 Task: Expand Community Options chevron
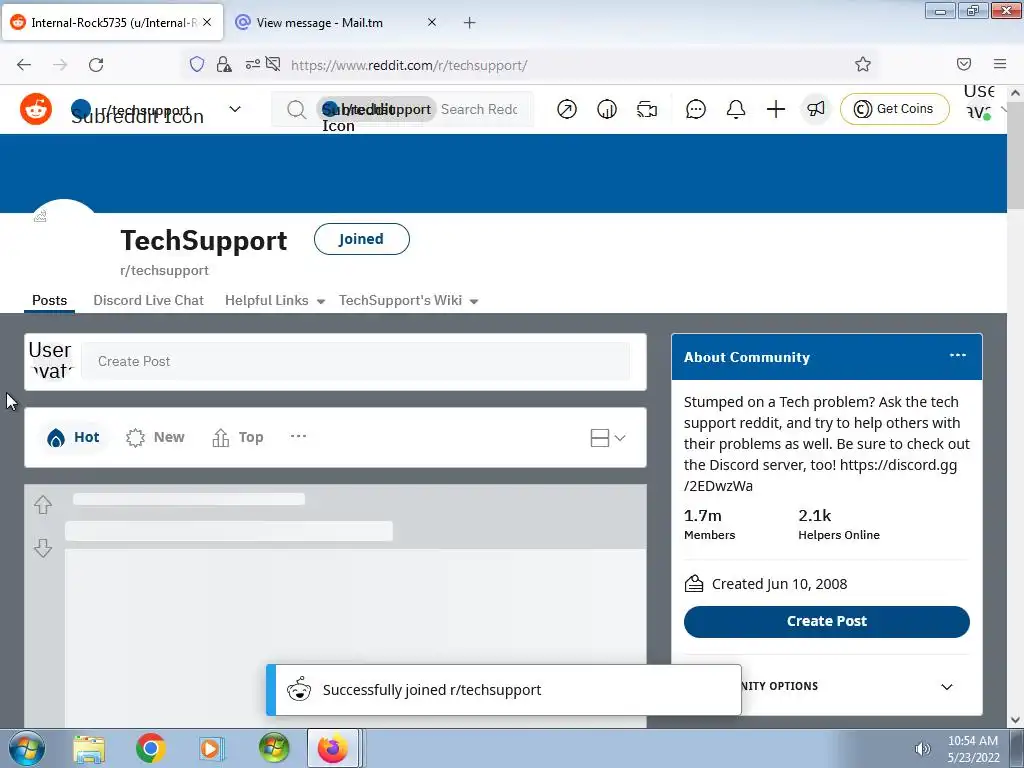tap(947, 686)
